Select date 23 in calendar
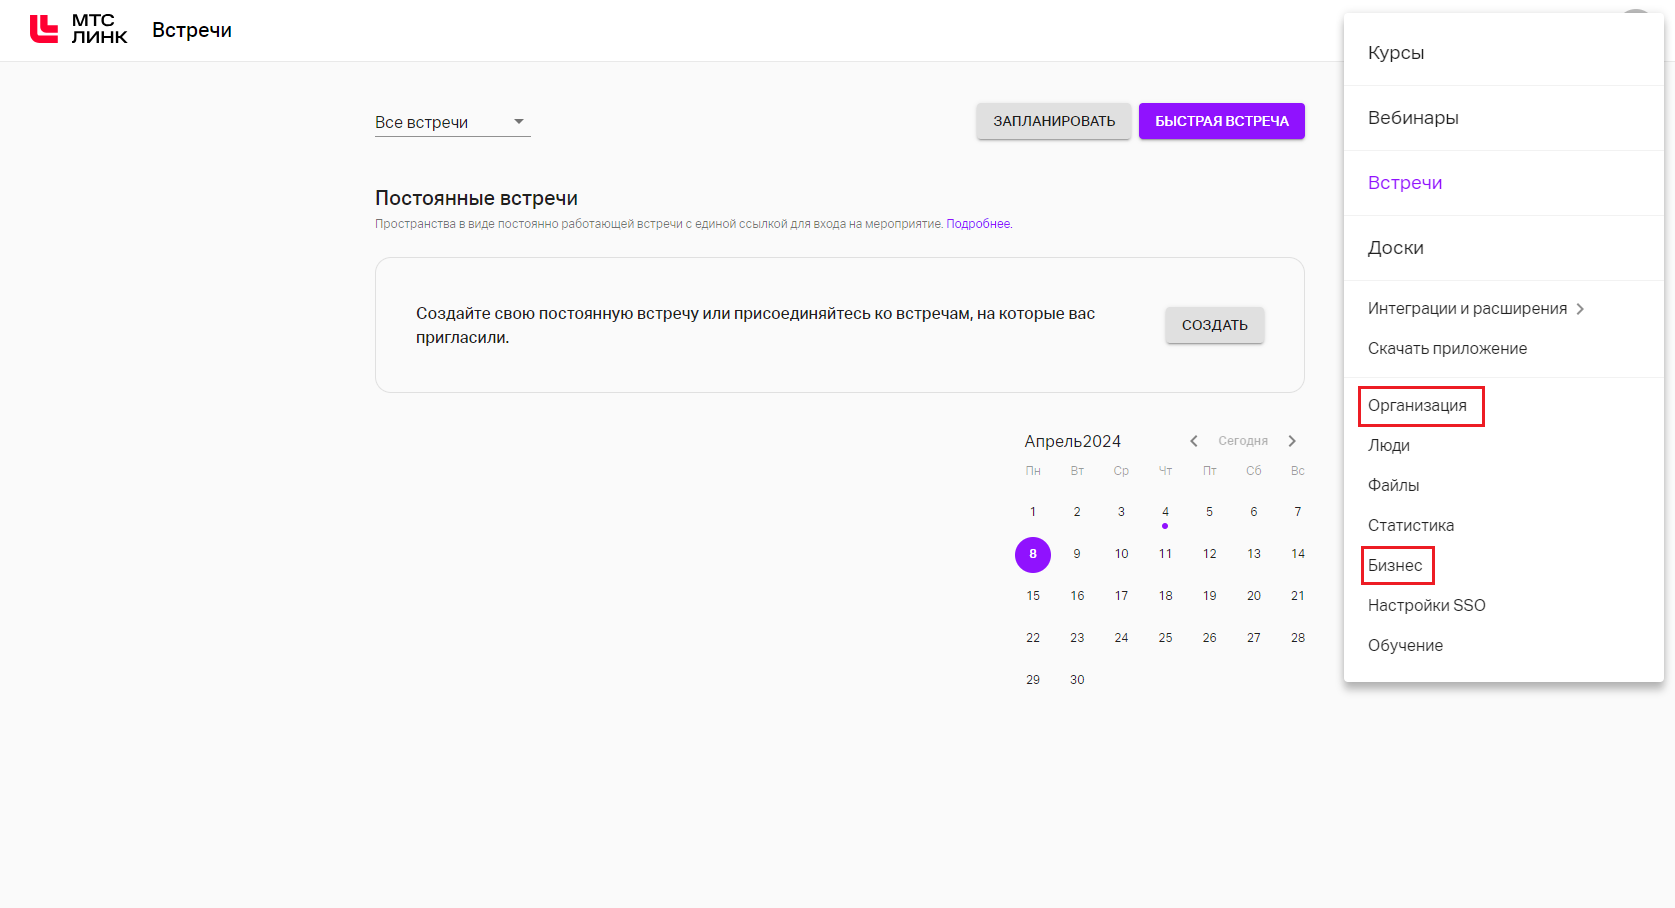This screenshot has width=1675, height=908. [x=1077, y=638]
